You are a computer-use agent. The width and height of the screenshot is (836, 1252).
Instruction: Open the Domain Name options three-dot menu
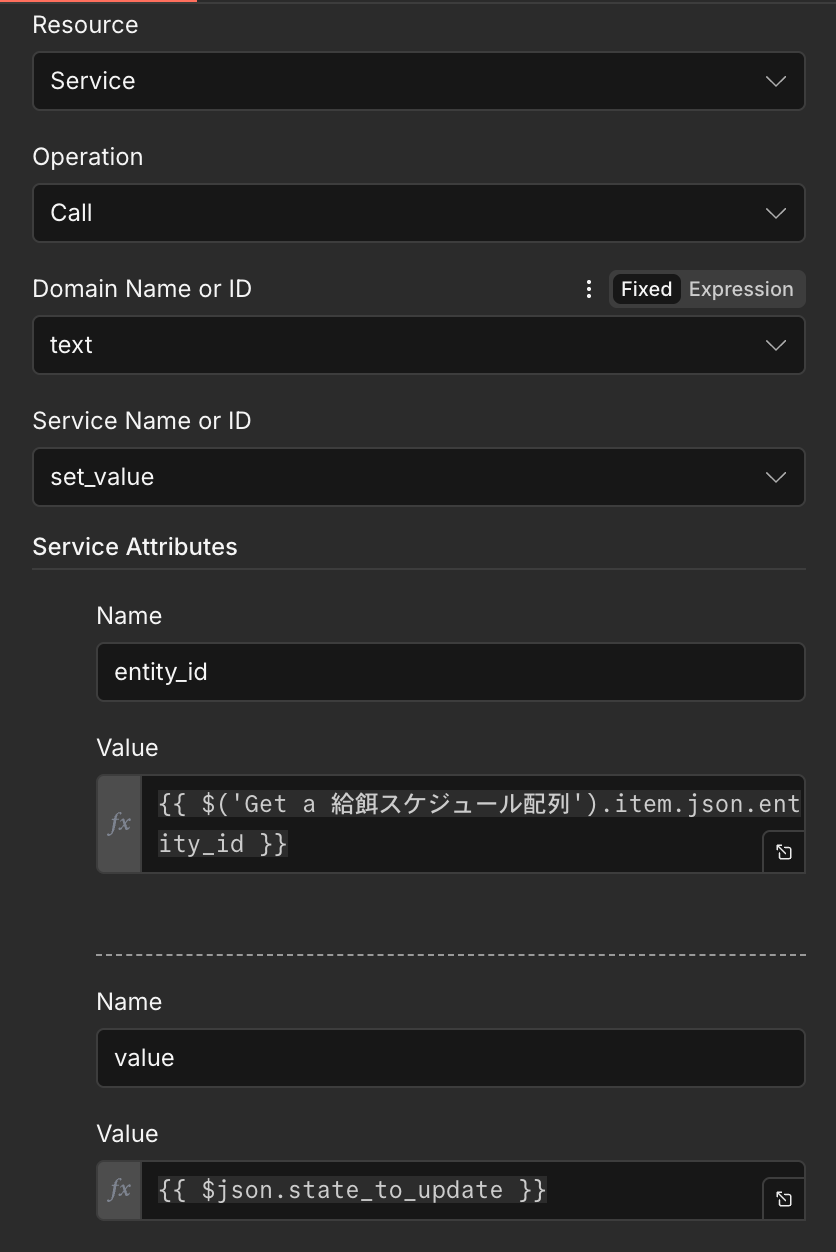pyautogui.click(x=589, y=289)
